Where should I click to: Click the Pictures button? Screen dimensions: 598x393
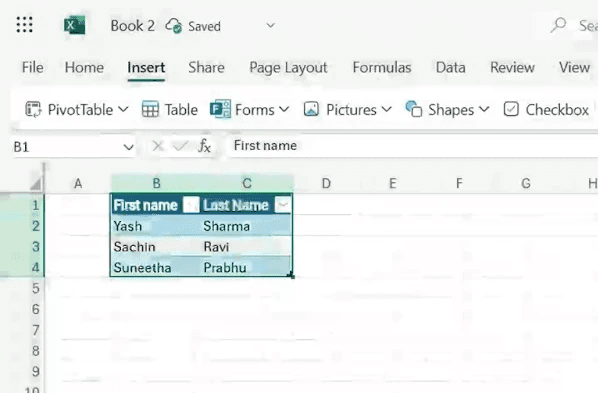click(x=340, y=110)
